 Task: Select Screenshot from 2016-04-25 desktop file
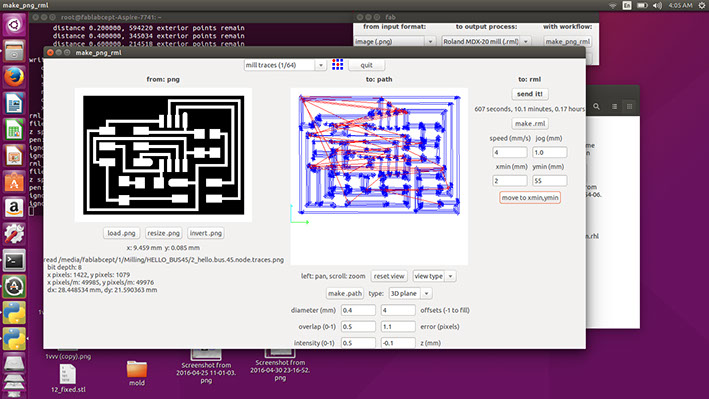(x=206, y=367)
